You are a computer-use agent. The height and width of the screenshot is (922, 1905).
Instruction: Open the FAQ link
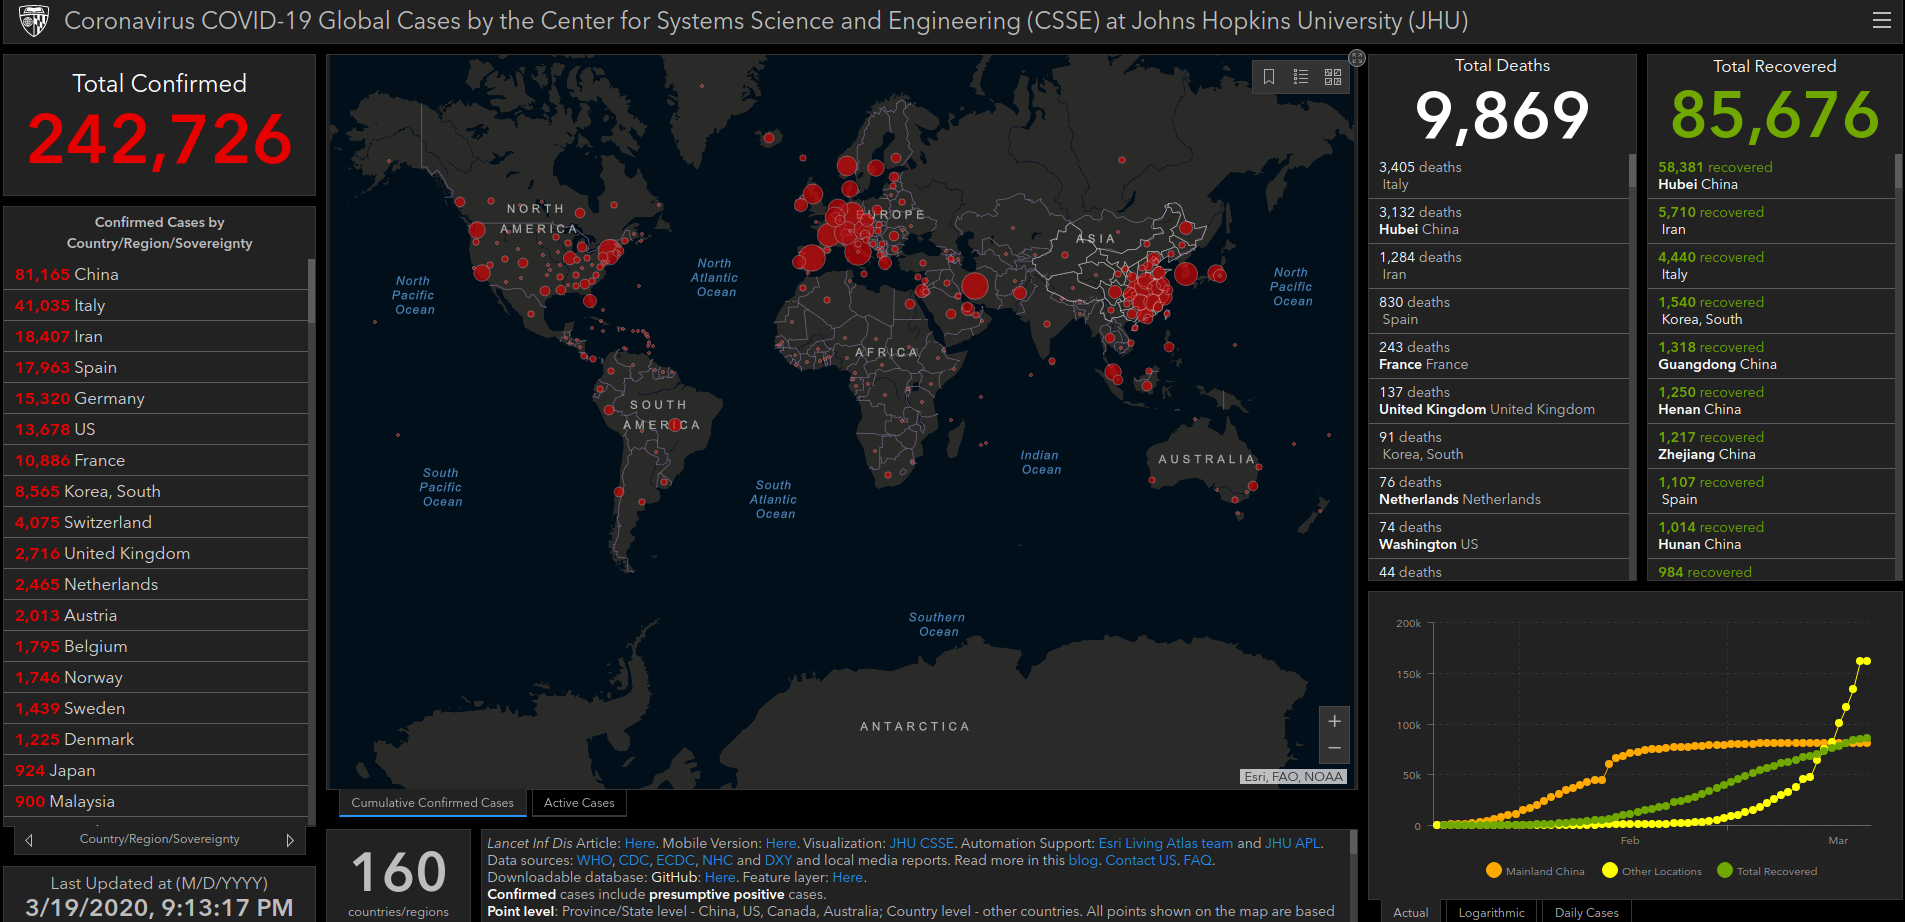[1197, 860]
